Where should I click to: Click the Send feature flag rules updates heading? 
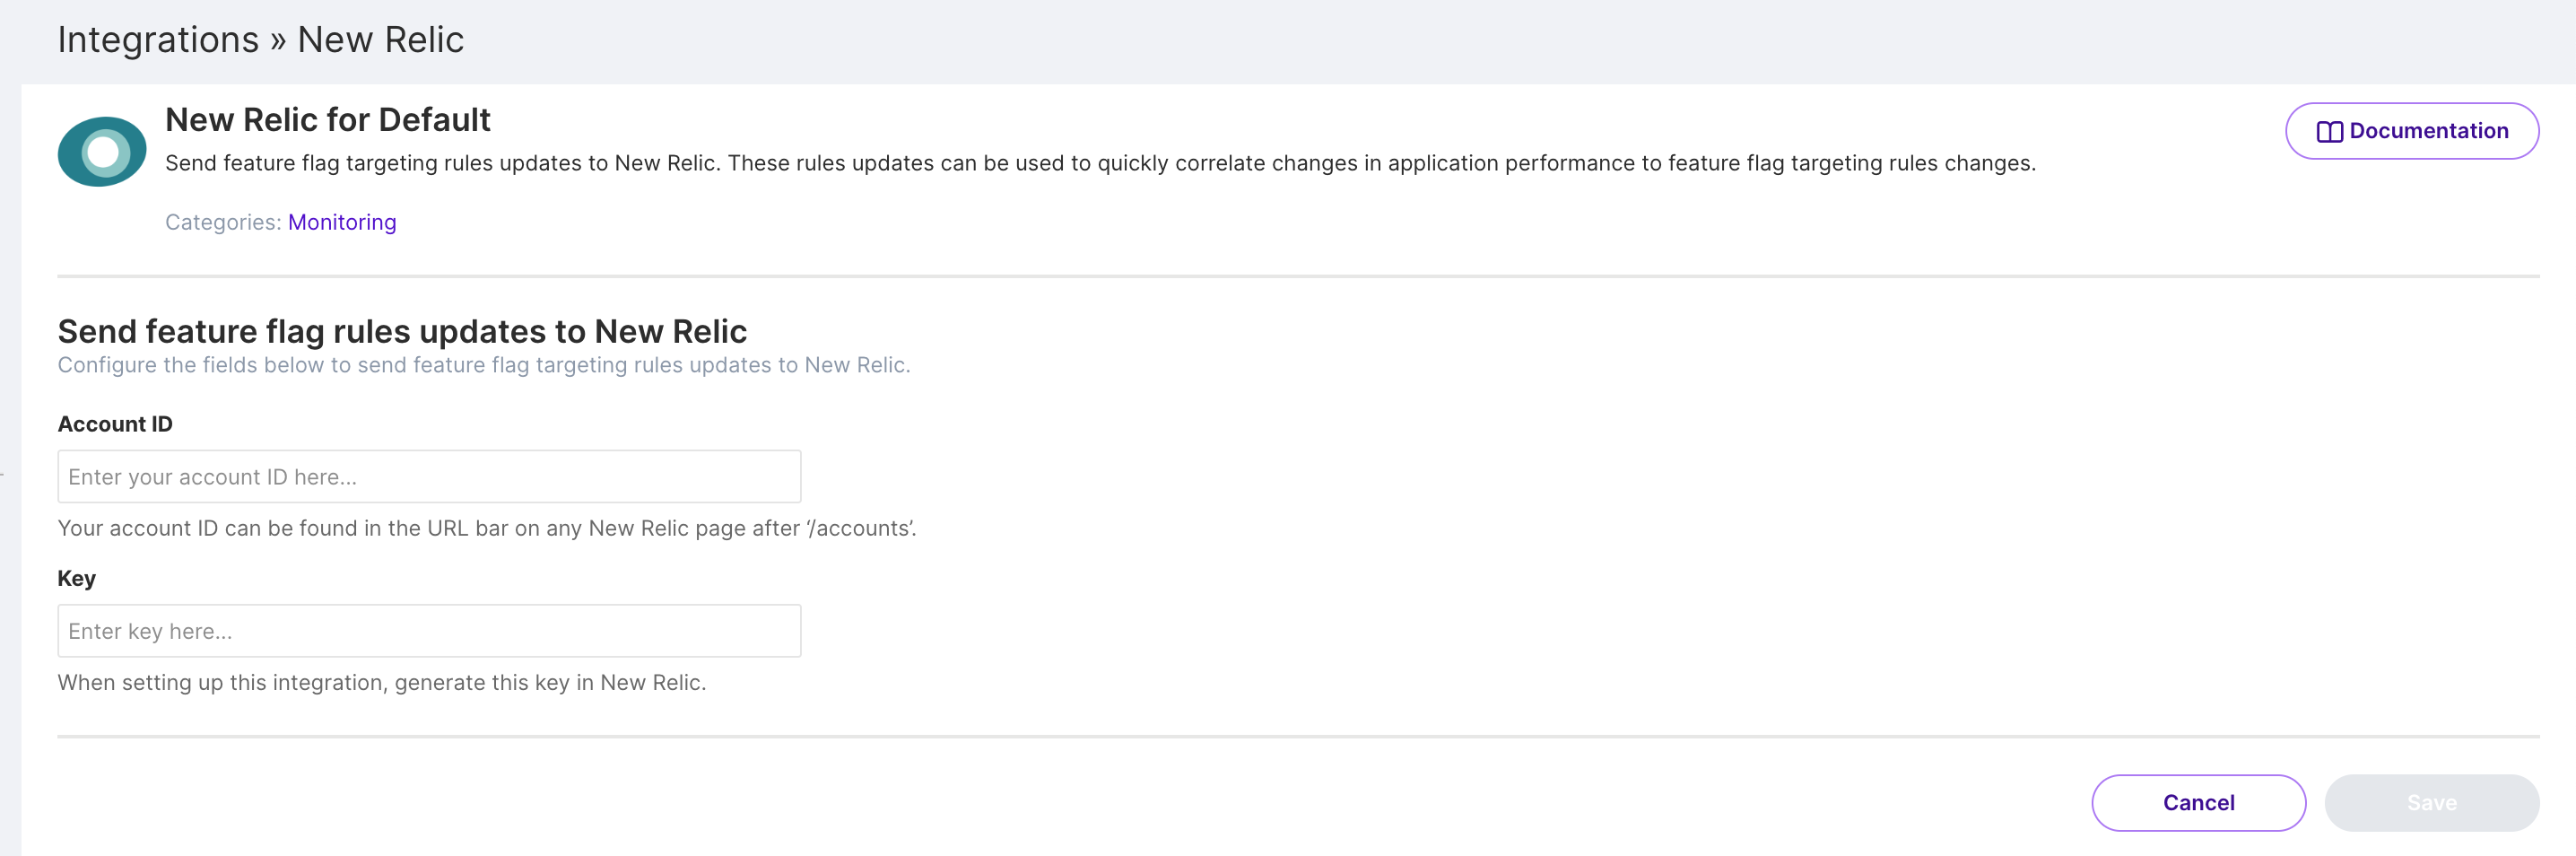coord(402,331)
